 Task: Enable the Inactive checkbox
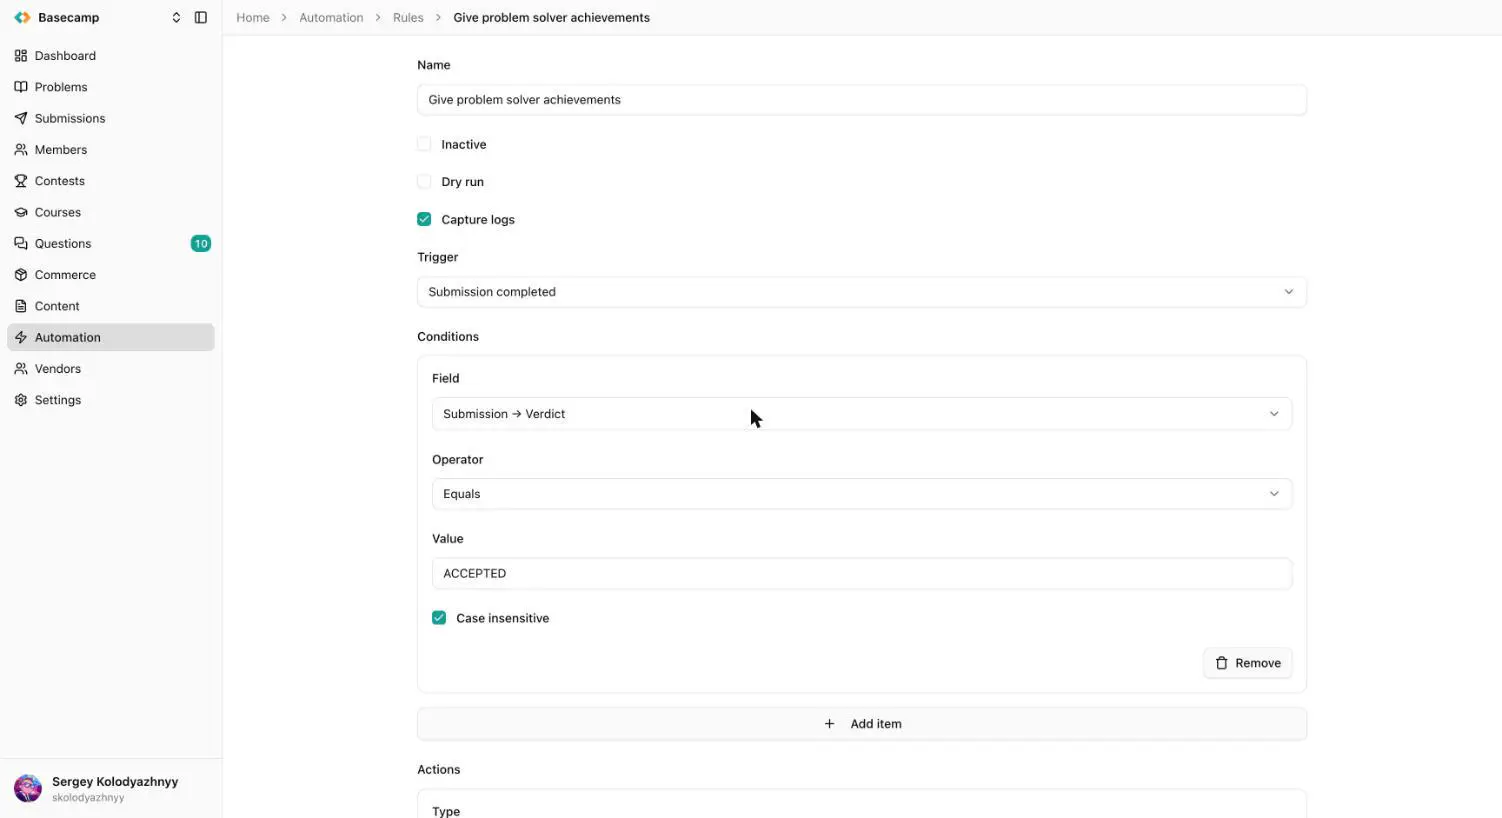click(x=424, y=144)
